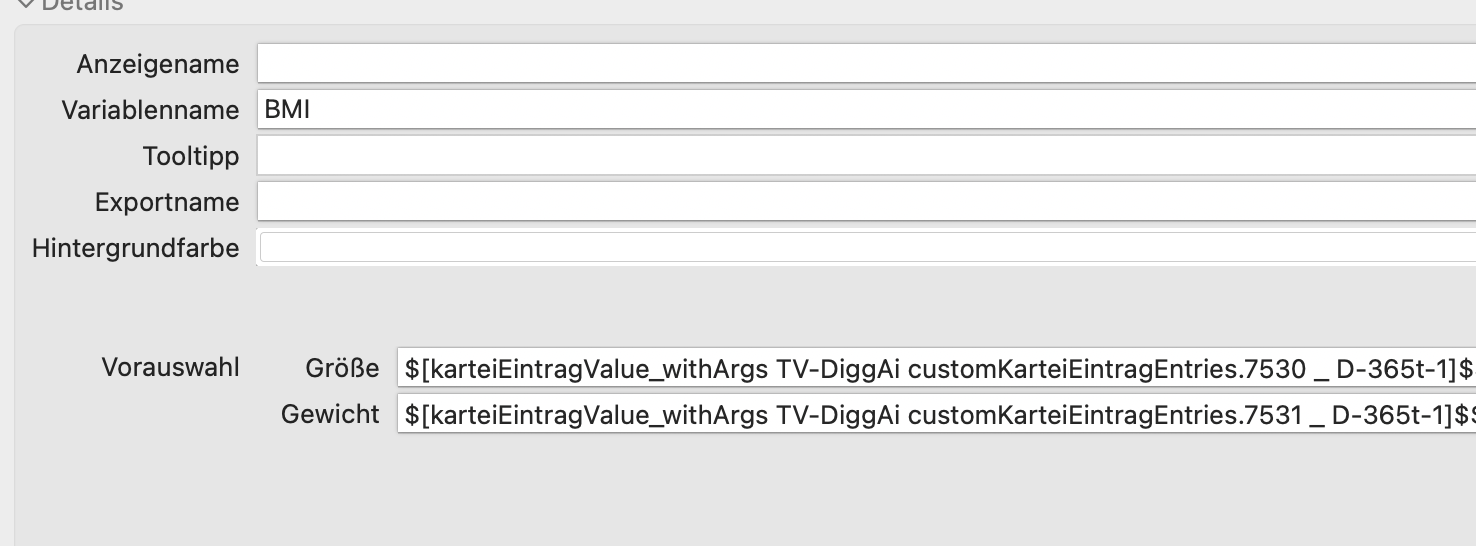The image size is (1476, 546).
Task: Click the Hintergrundfarbe label
Action: tap(135, 248)
